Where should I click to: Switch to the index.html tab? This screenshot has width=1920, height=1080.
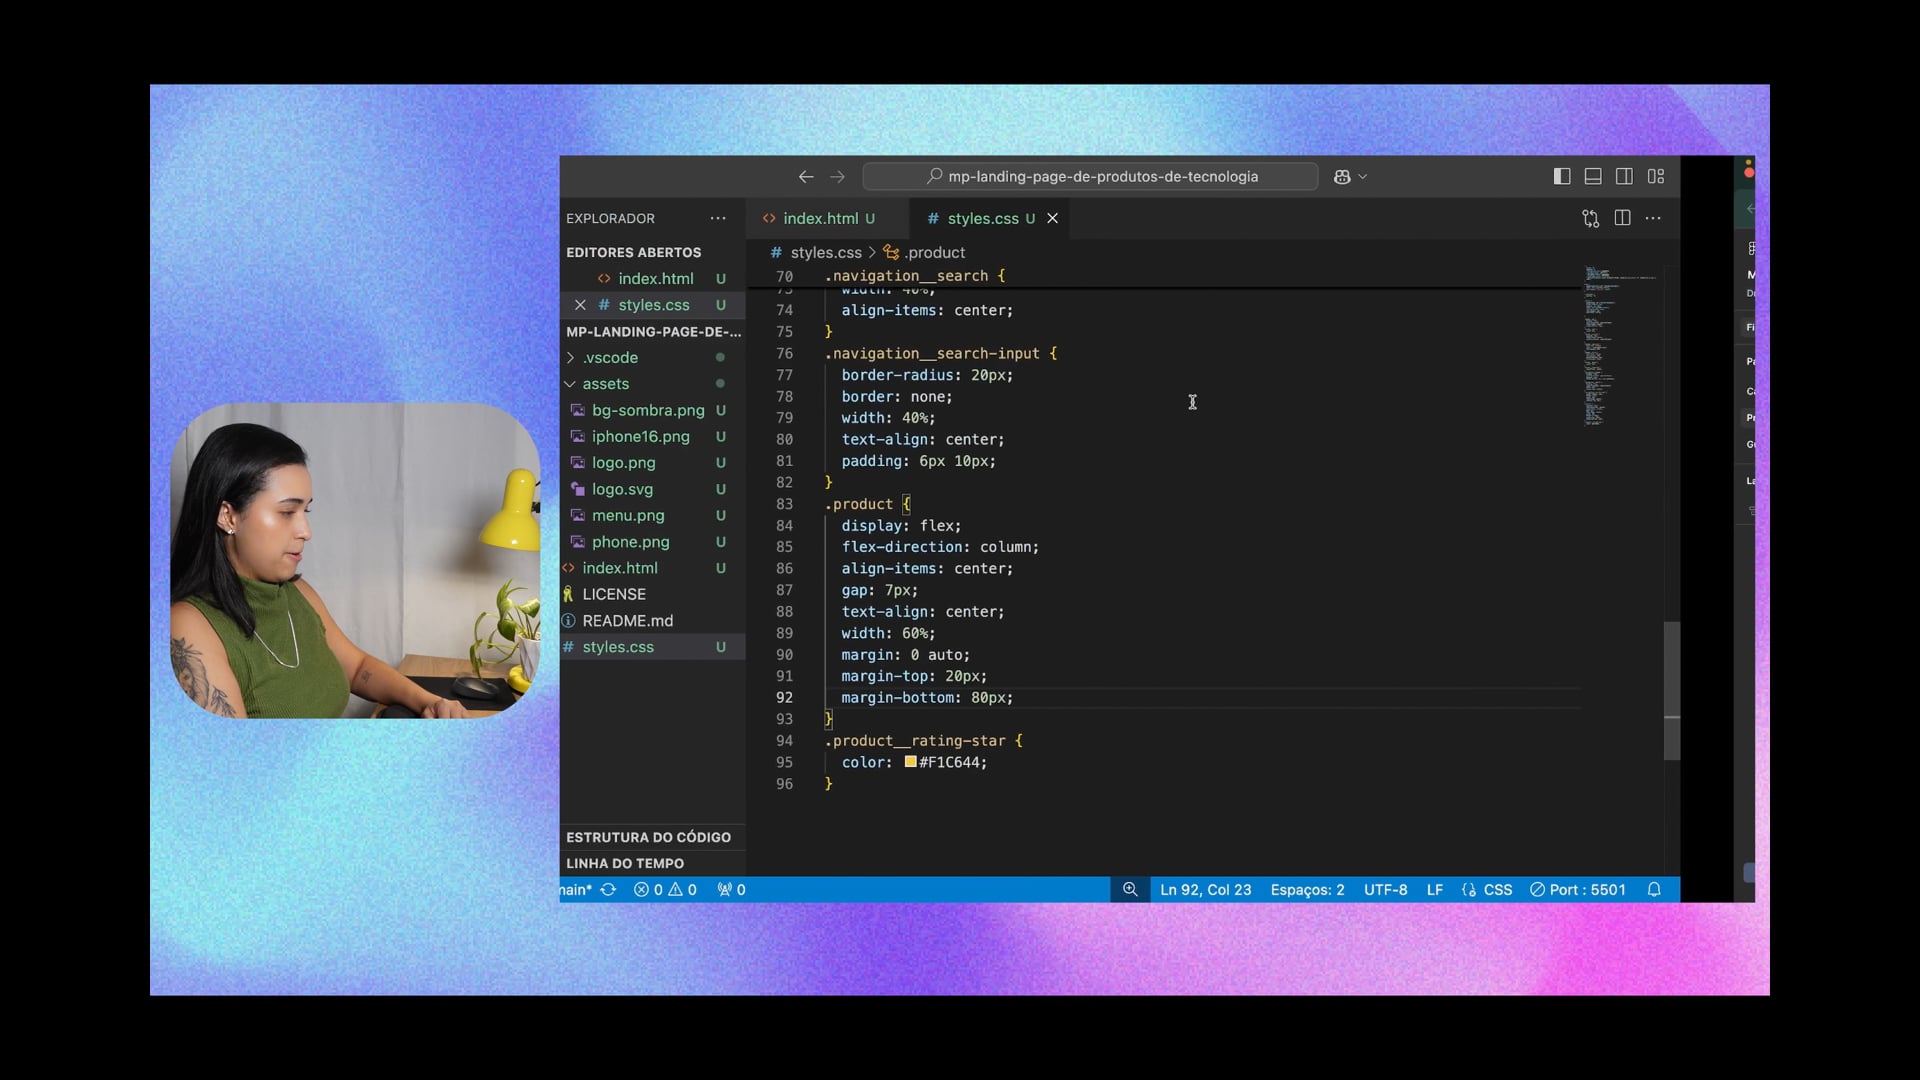(x=820, y=218)
